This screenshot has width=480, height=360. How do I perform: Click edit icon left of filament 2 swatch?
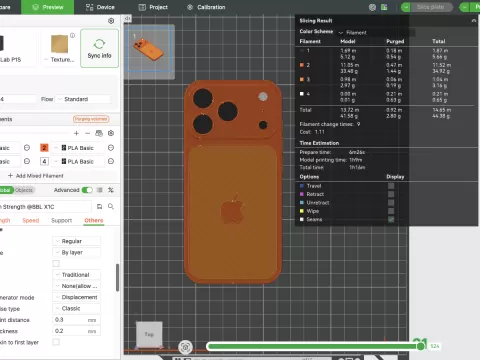pos(27,148)
